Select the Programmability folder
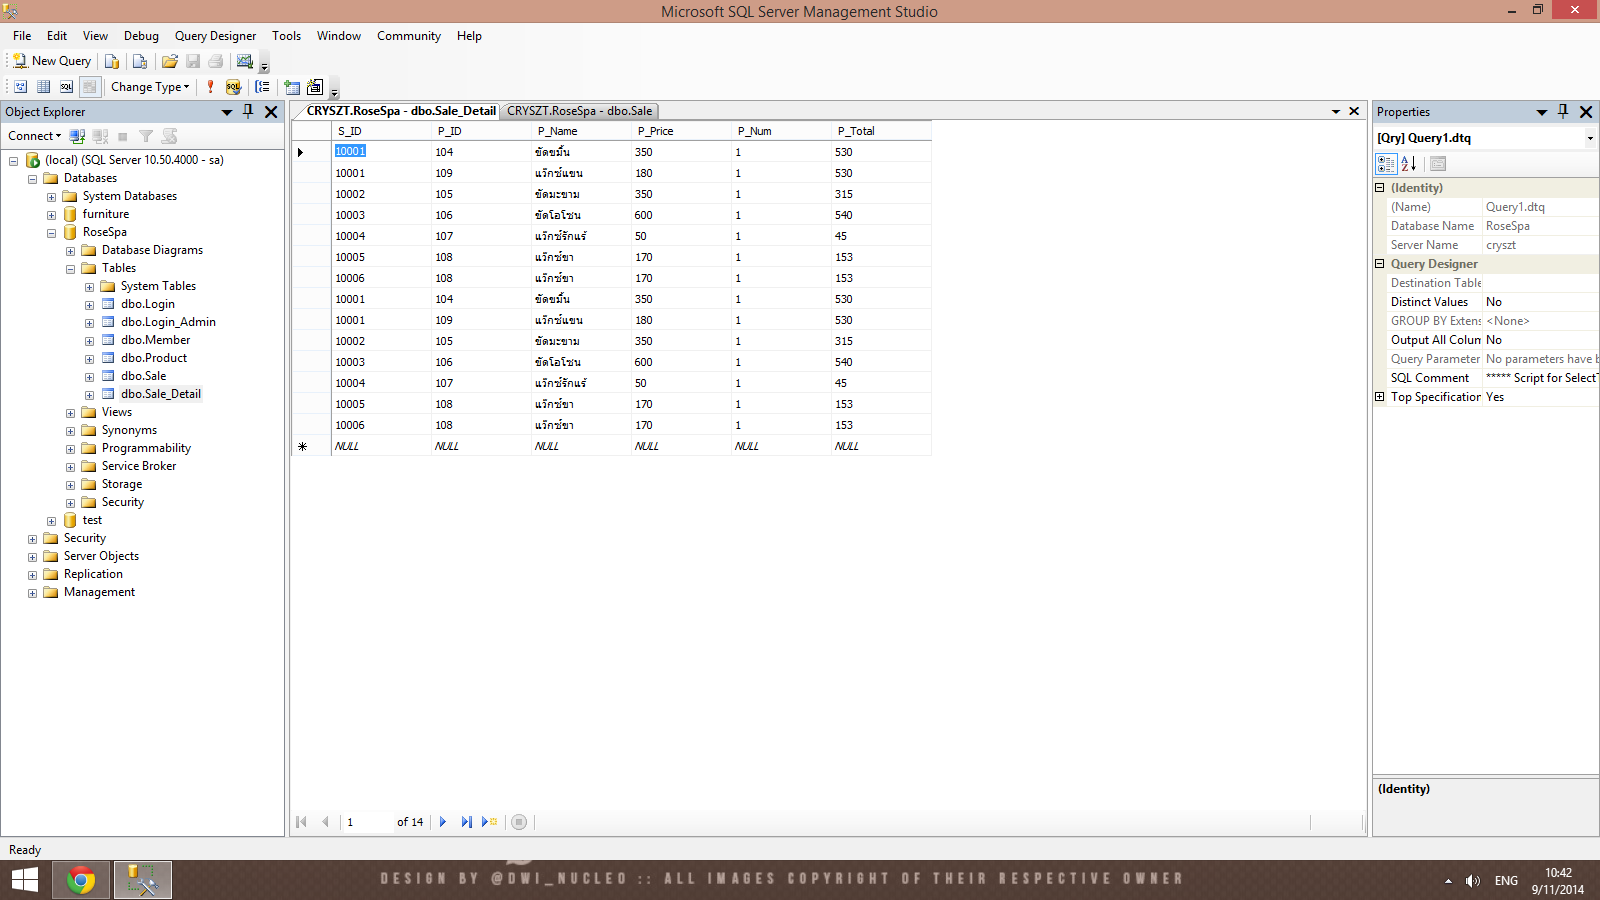Screen dimensions: 1600x900 (146, 448)
